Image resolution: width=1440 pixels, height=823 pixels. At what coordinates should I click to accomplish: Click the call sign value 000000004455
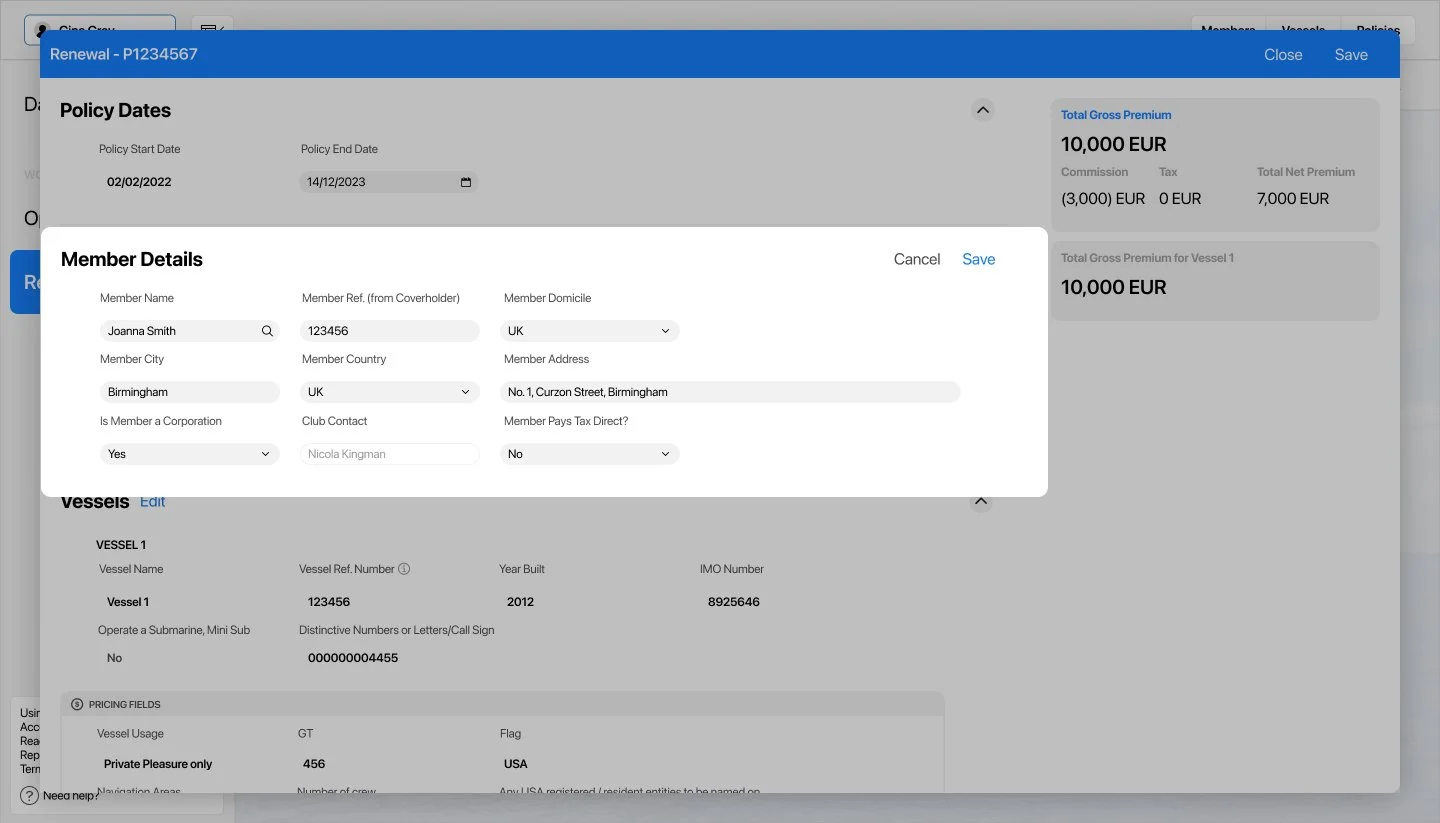(353, 658)
